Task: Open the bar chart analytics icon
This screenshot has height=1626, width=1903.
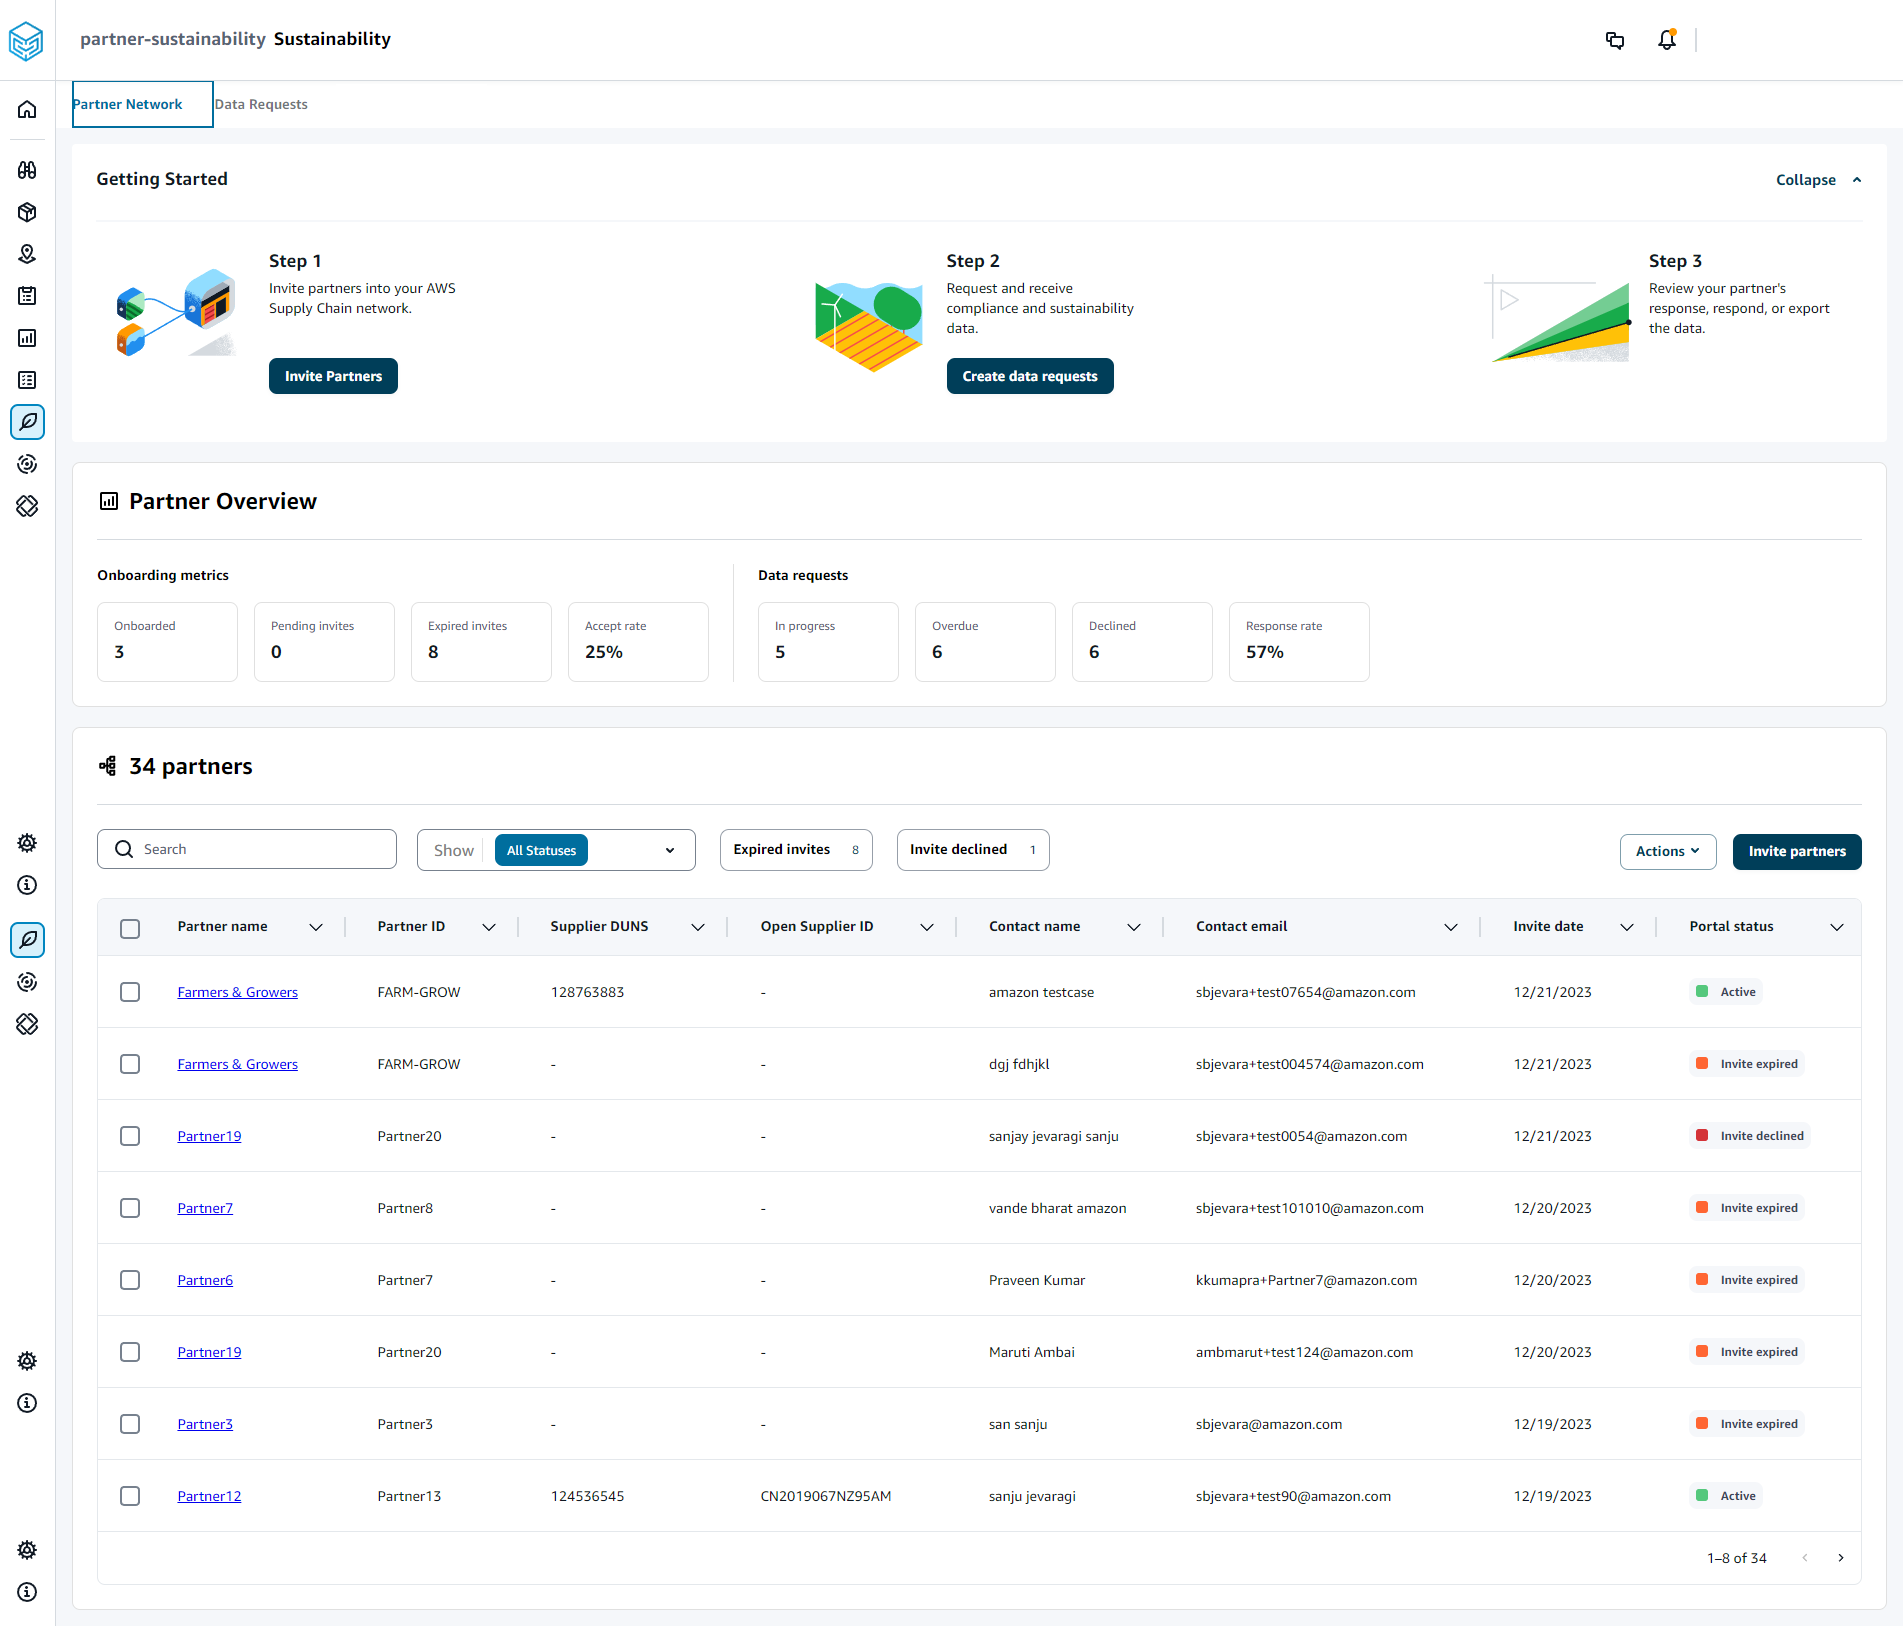Action: [27, 338]
